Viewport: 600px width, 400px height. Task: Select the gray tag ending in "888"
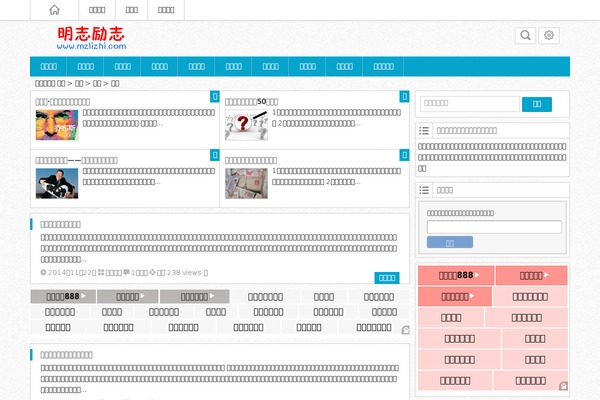pyautogui.click(x=63, y=296)
